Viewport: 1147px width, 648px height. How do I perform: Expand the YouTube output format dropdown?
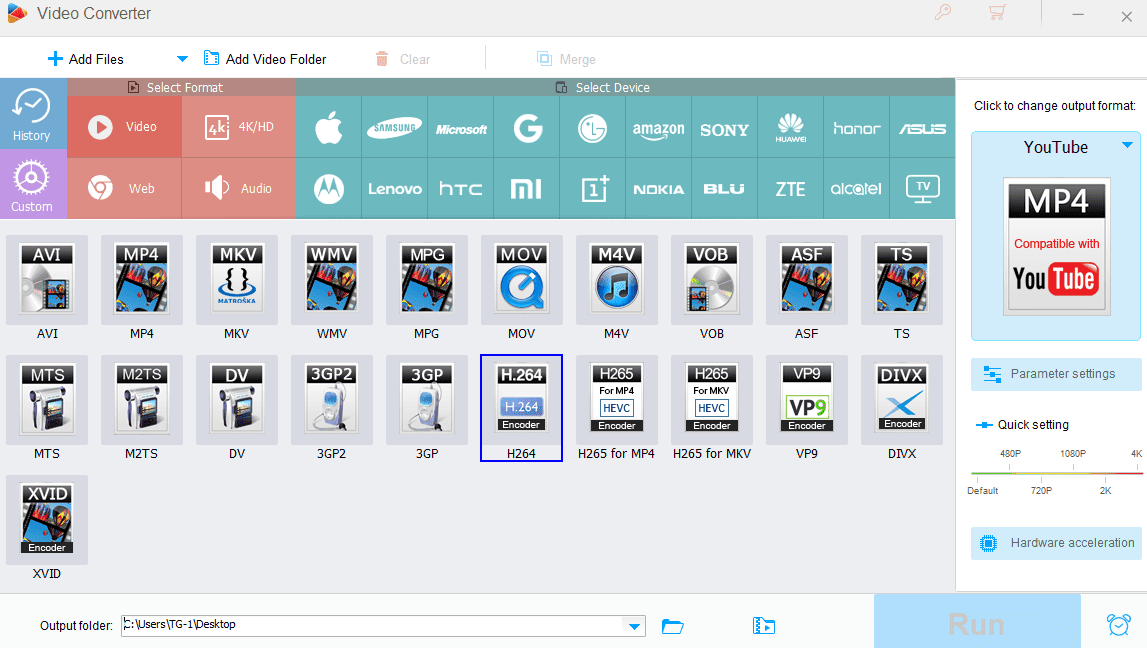[1127, 145]
